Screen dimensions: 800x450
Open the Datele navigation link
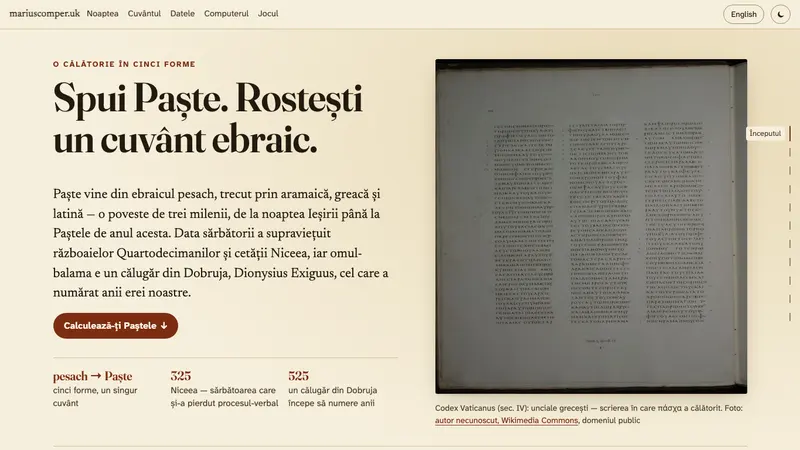pyautogui.click(x=182, y=14)
